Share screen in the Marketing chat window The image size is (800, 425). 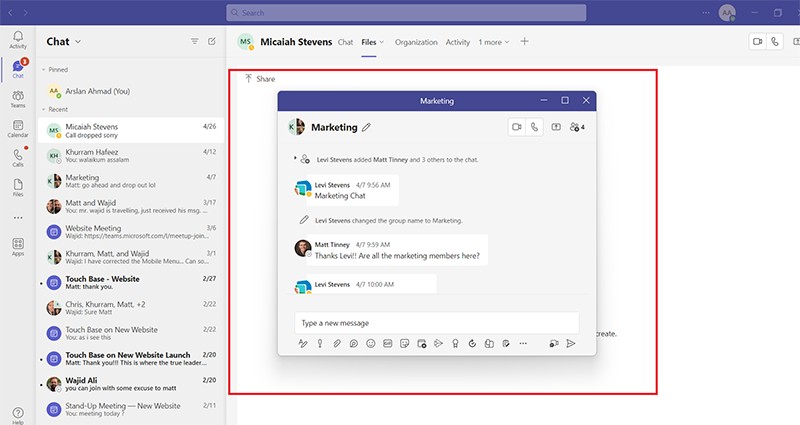pyautogui.click(x=556, y=127)
